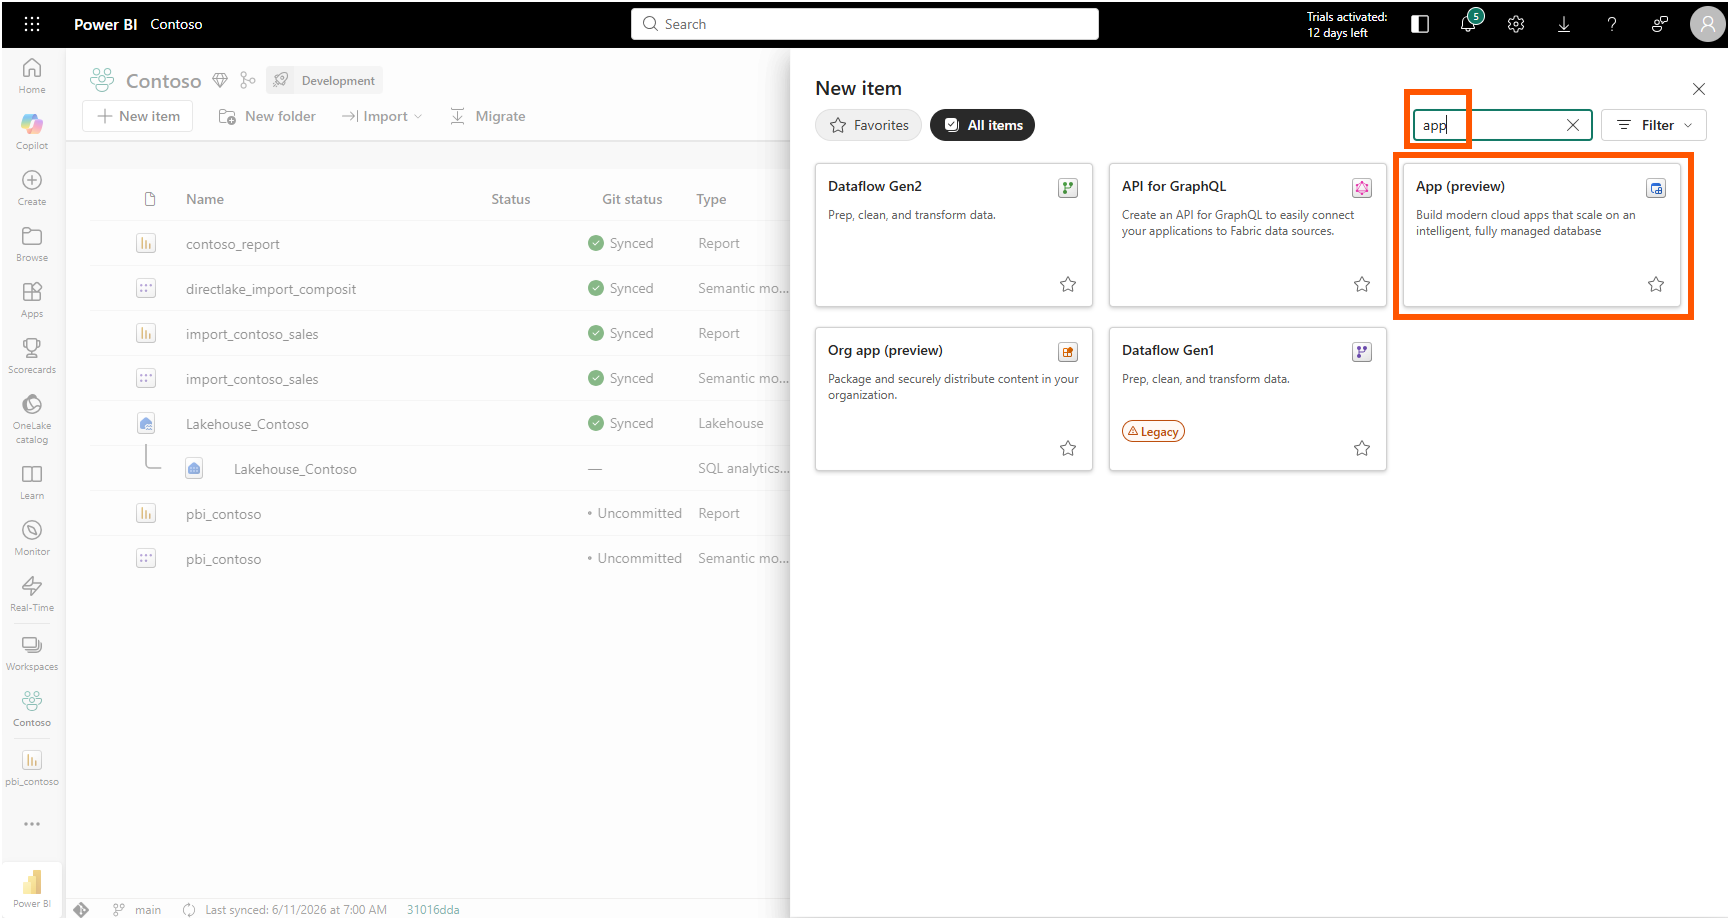Click the New folder button
Screen dimensions: 1730x920
click(x=267, y=116)
